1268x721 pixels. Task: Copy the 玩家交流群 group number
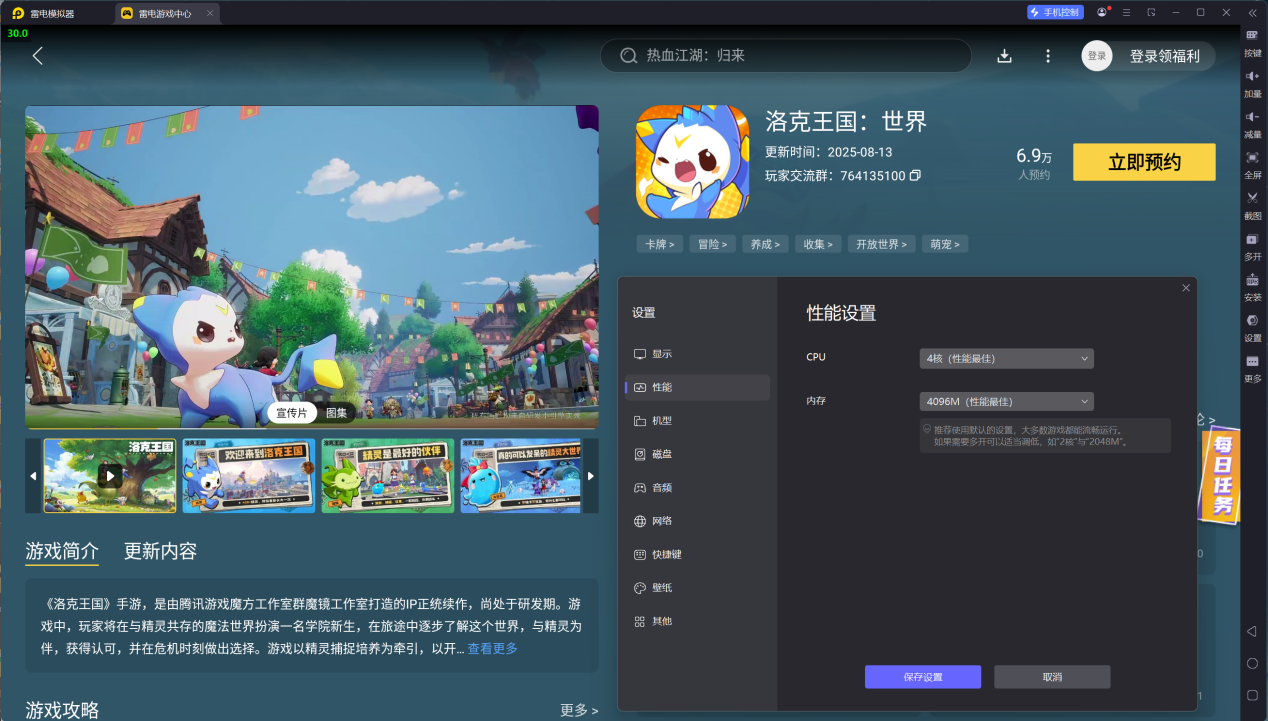[x=916, y=174]
